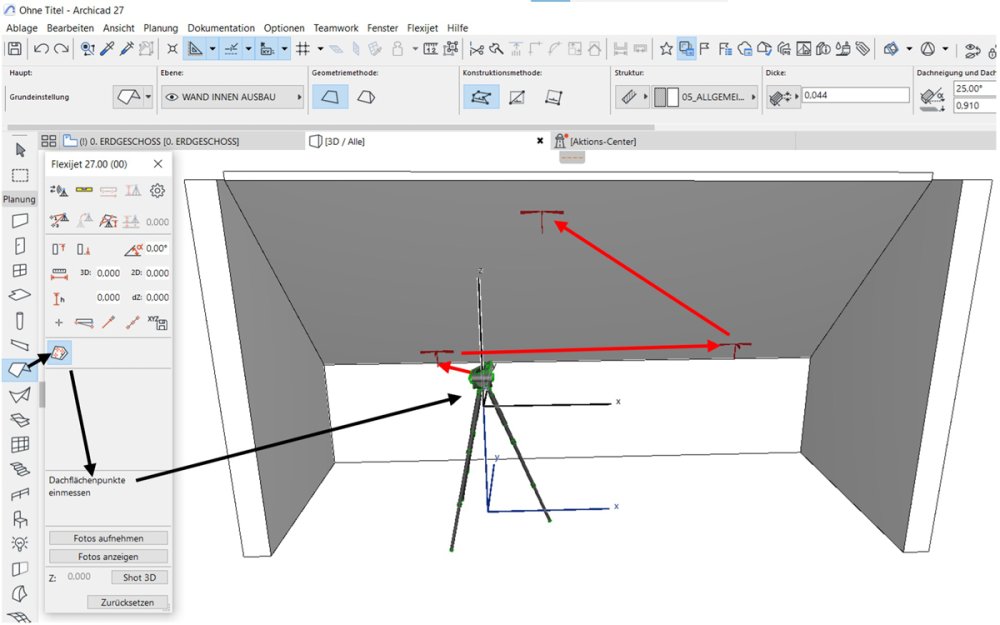Expand the WAND INNEN AUSBAU layer dropdown
This screenshot has width=1000, height=625.
click(x=297, y=97)
